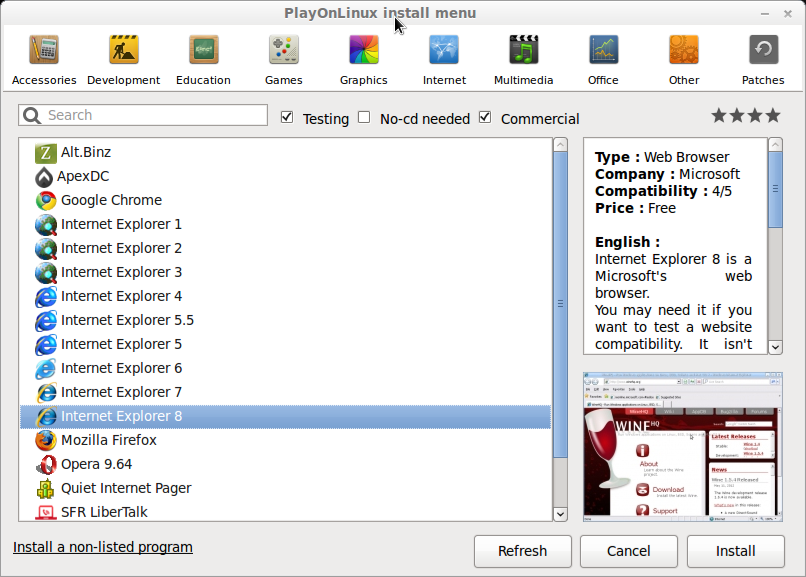Uncheck the Commercial checkbox

[485, 118]
